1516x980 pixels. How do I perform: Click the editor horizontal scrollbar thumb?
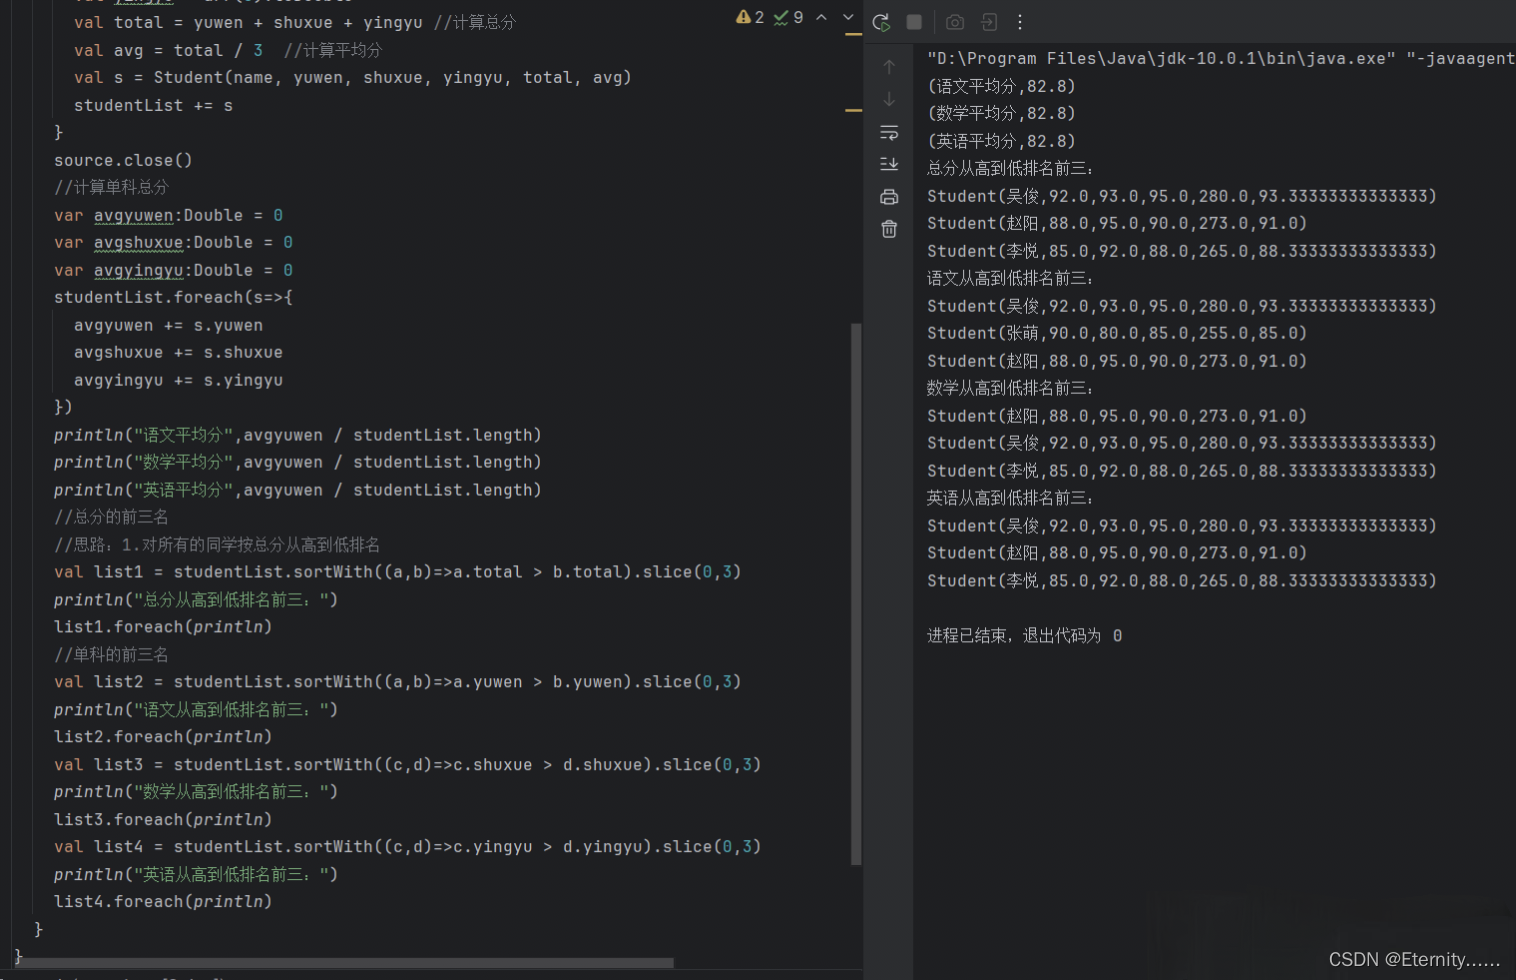(342, 963)
